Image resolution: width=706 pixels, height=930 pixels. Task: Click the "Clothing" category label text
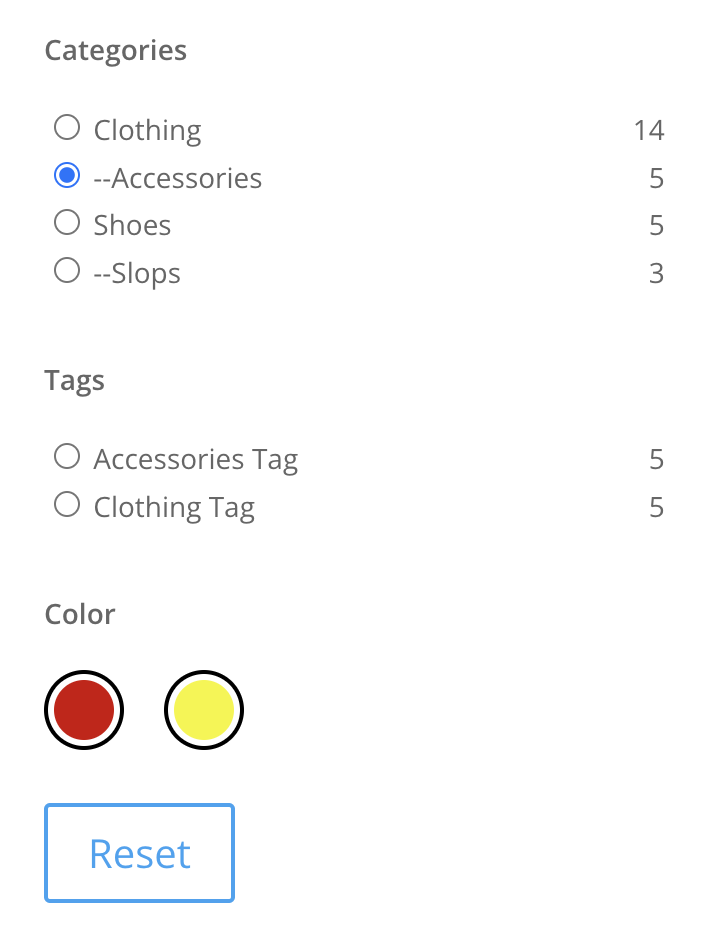pyautogui.click(x=147, y=130)
